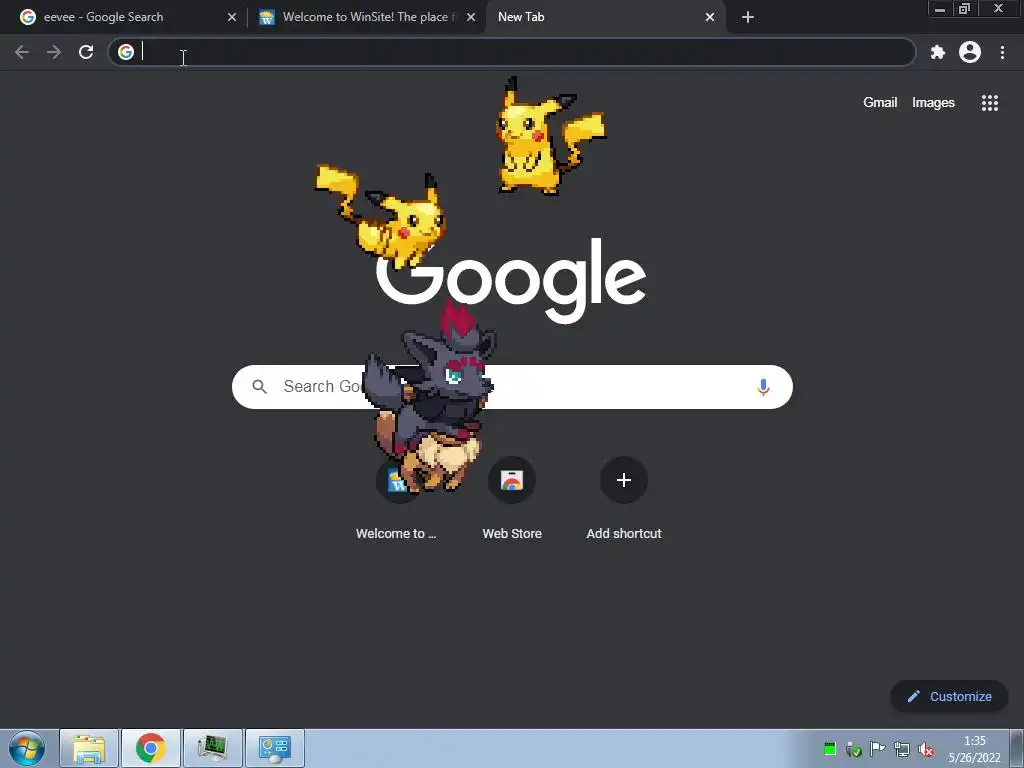The image size is (1024, 768).
Task: Minimize the Chrome window
Action: (x=940, y=8)
